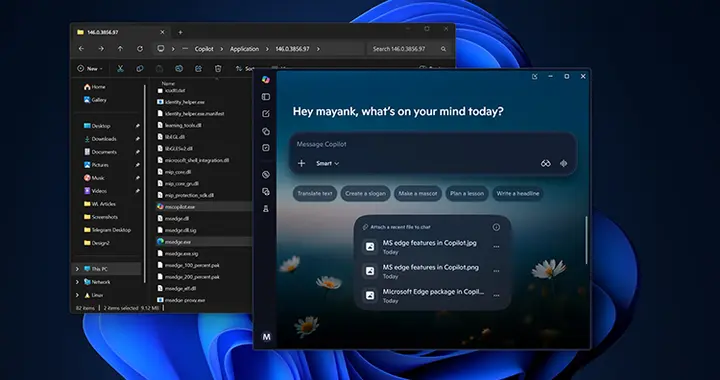Select mscopilot.exe in file list

click(x=204, y=207)
